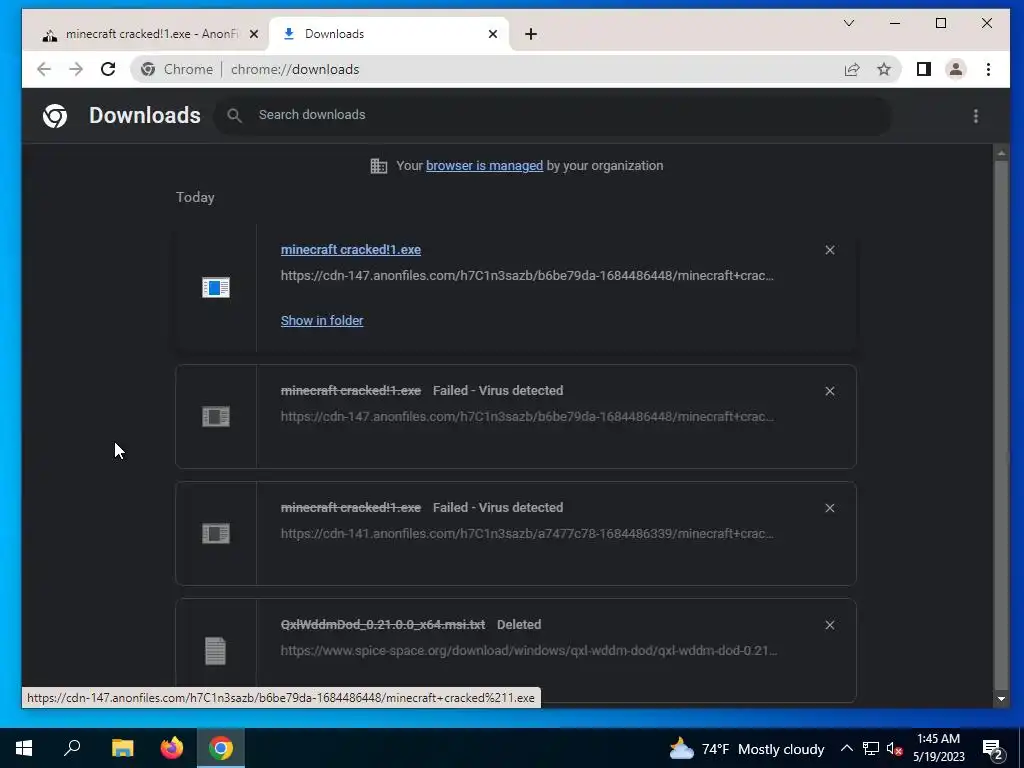Click the exe file icon of the first download
Image resolution: width=1024 pixels, height=768 pixels.
pyautogui.click(x=216, y=287)
